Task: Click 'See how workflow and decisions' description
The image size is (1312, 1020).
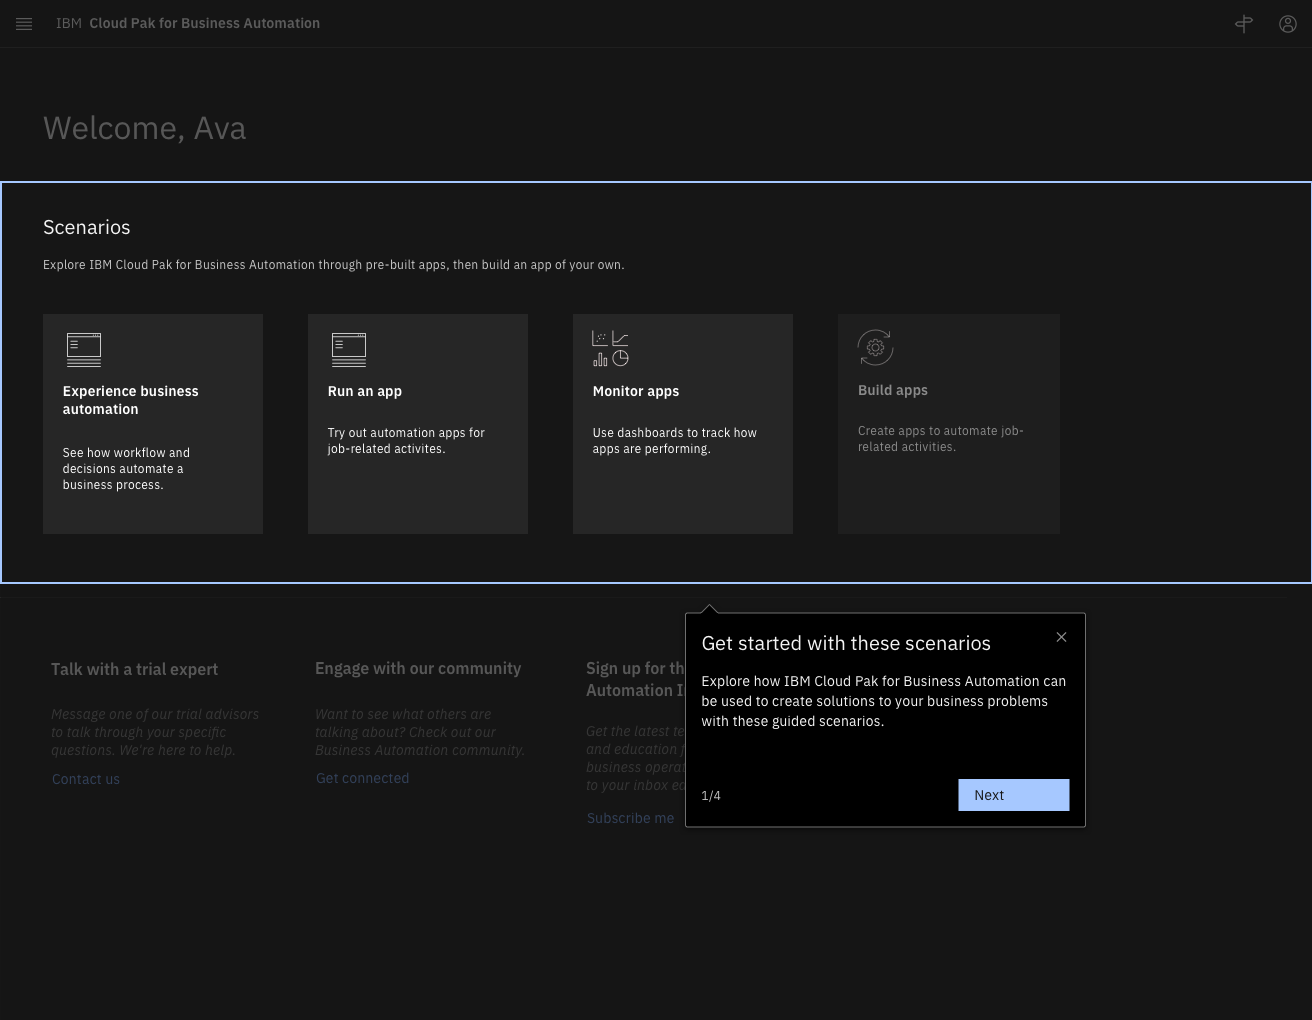Action: [x=126, y=469]
